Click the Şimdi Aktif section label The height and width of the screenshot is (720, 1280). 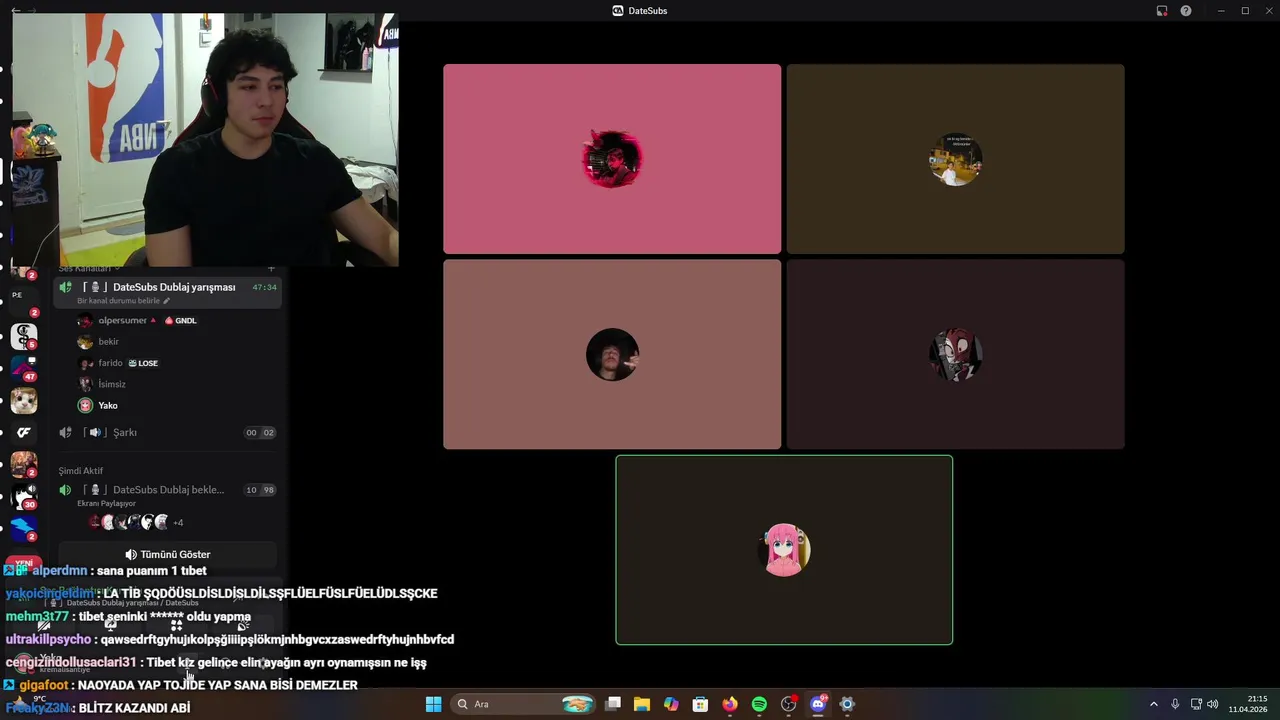tap(80, 470)
